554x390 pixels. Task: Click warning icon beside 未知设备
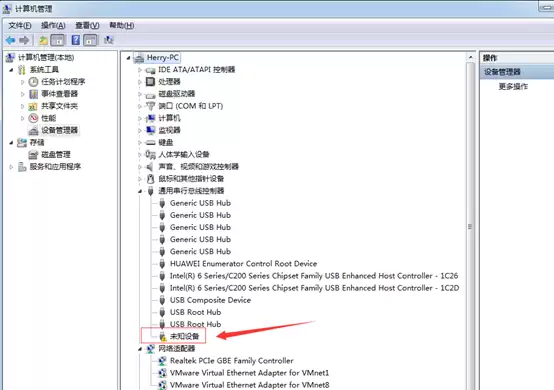163,337
